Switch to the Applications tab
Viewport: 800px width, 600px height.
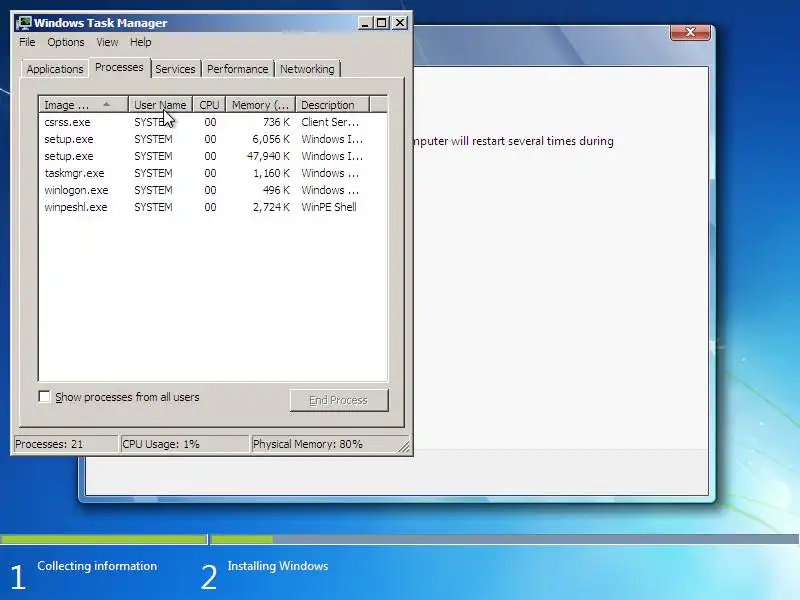[x=55, y=69]
